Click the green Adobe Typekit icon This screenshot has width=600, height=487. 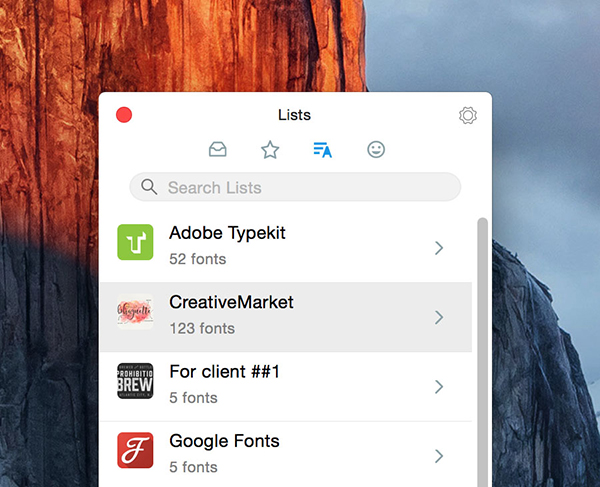[135, 242]
